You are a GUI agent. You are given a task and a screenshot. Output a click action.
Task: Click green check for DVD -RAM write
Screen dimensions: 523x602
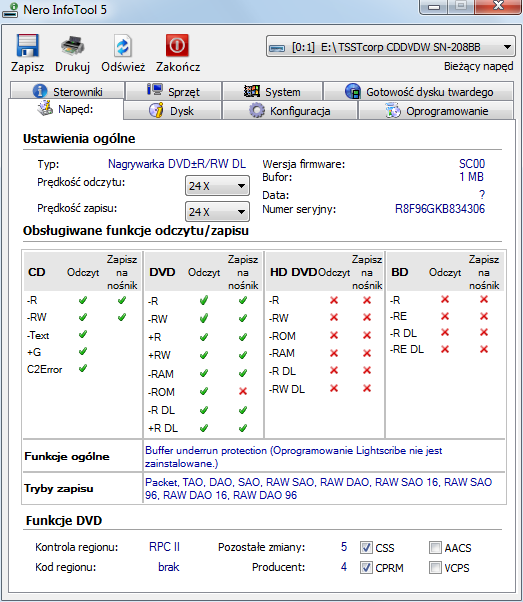[243, 373]
